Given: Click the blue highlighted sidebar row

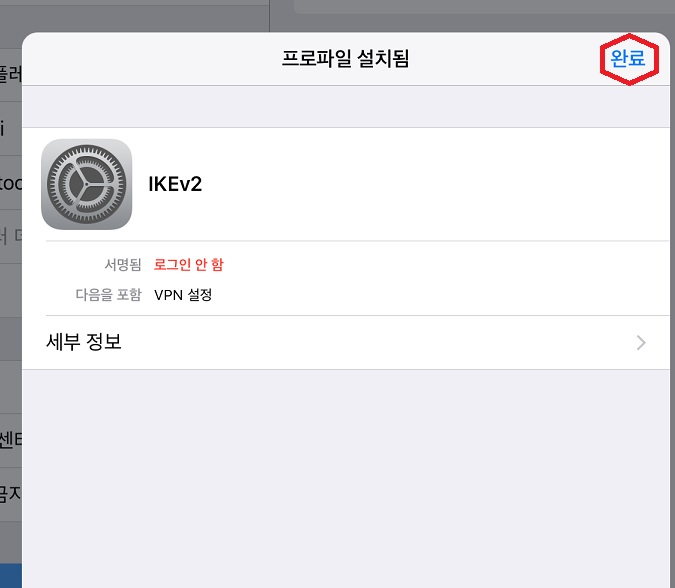Looking at the screenshot, I should click(x=11, y=576).
